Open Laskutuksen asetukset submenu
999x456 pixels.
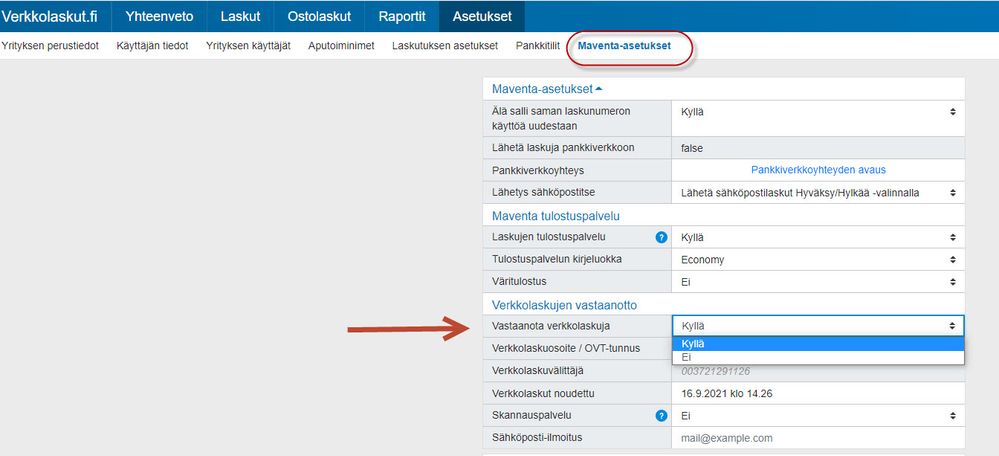click(x=447, y=46)
